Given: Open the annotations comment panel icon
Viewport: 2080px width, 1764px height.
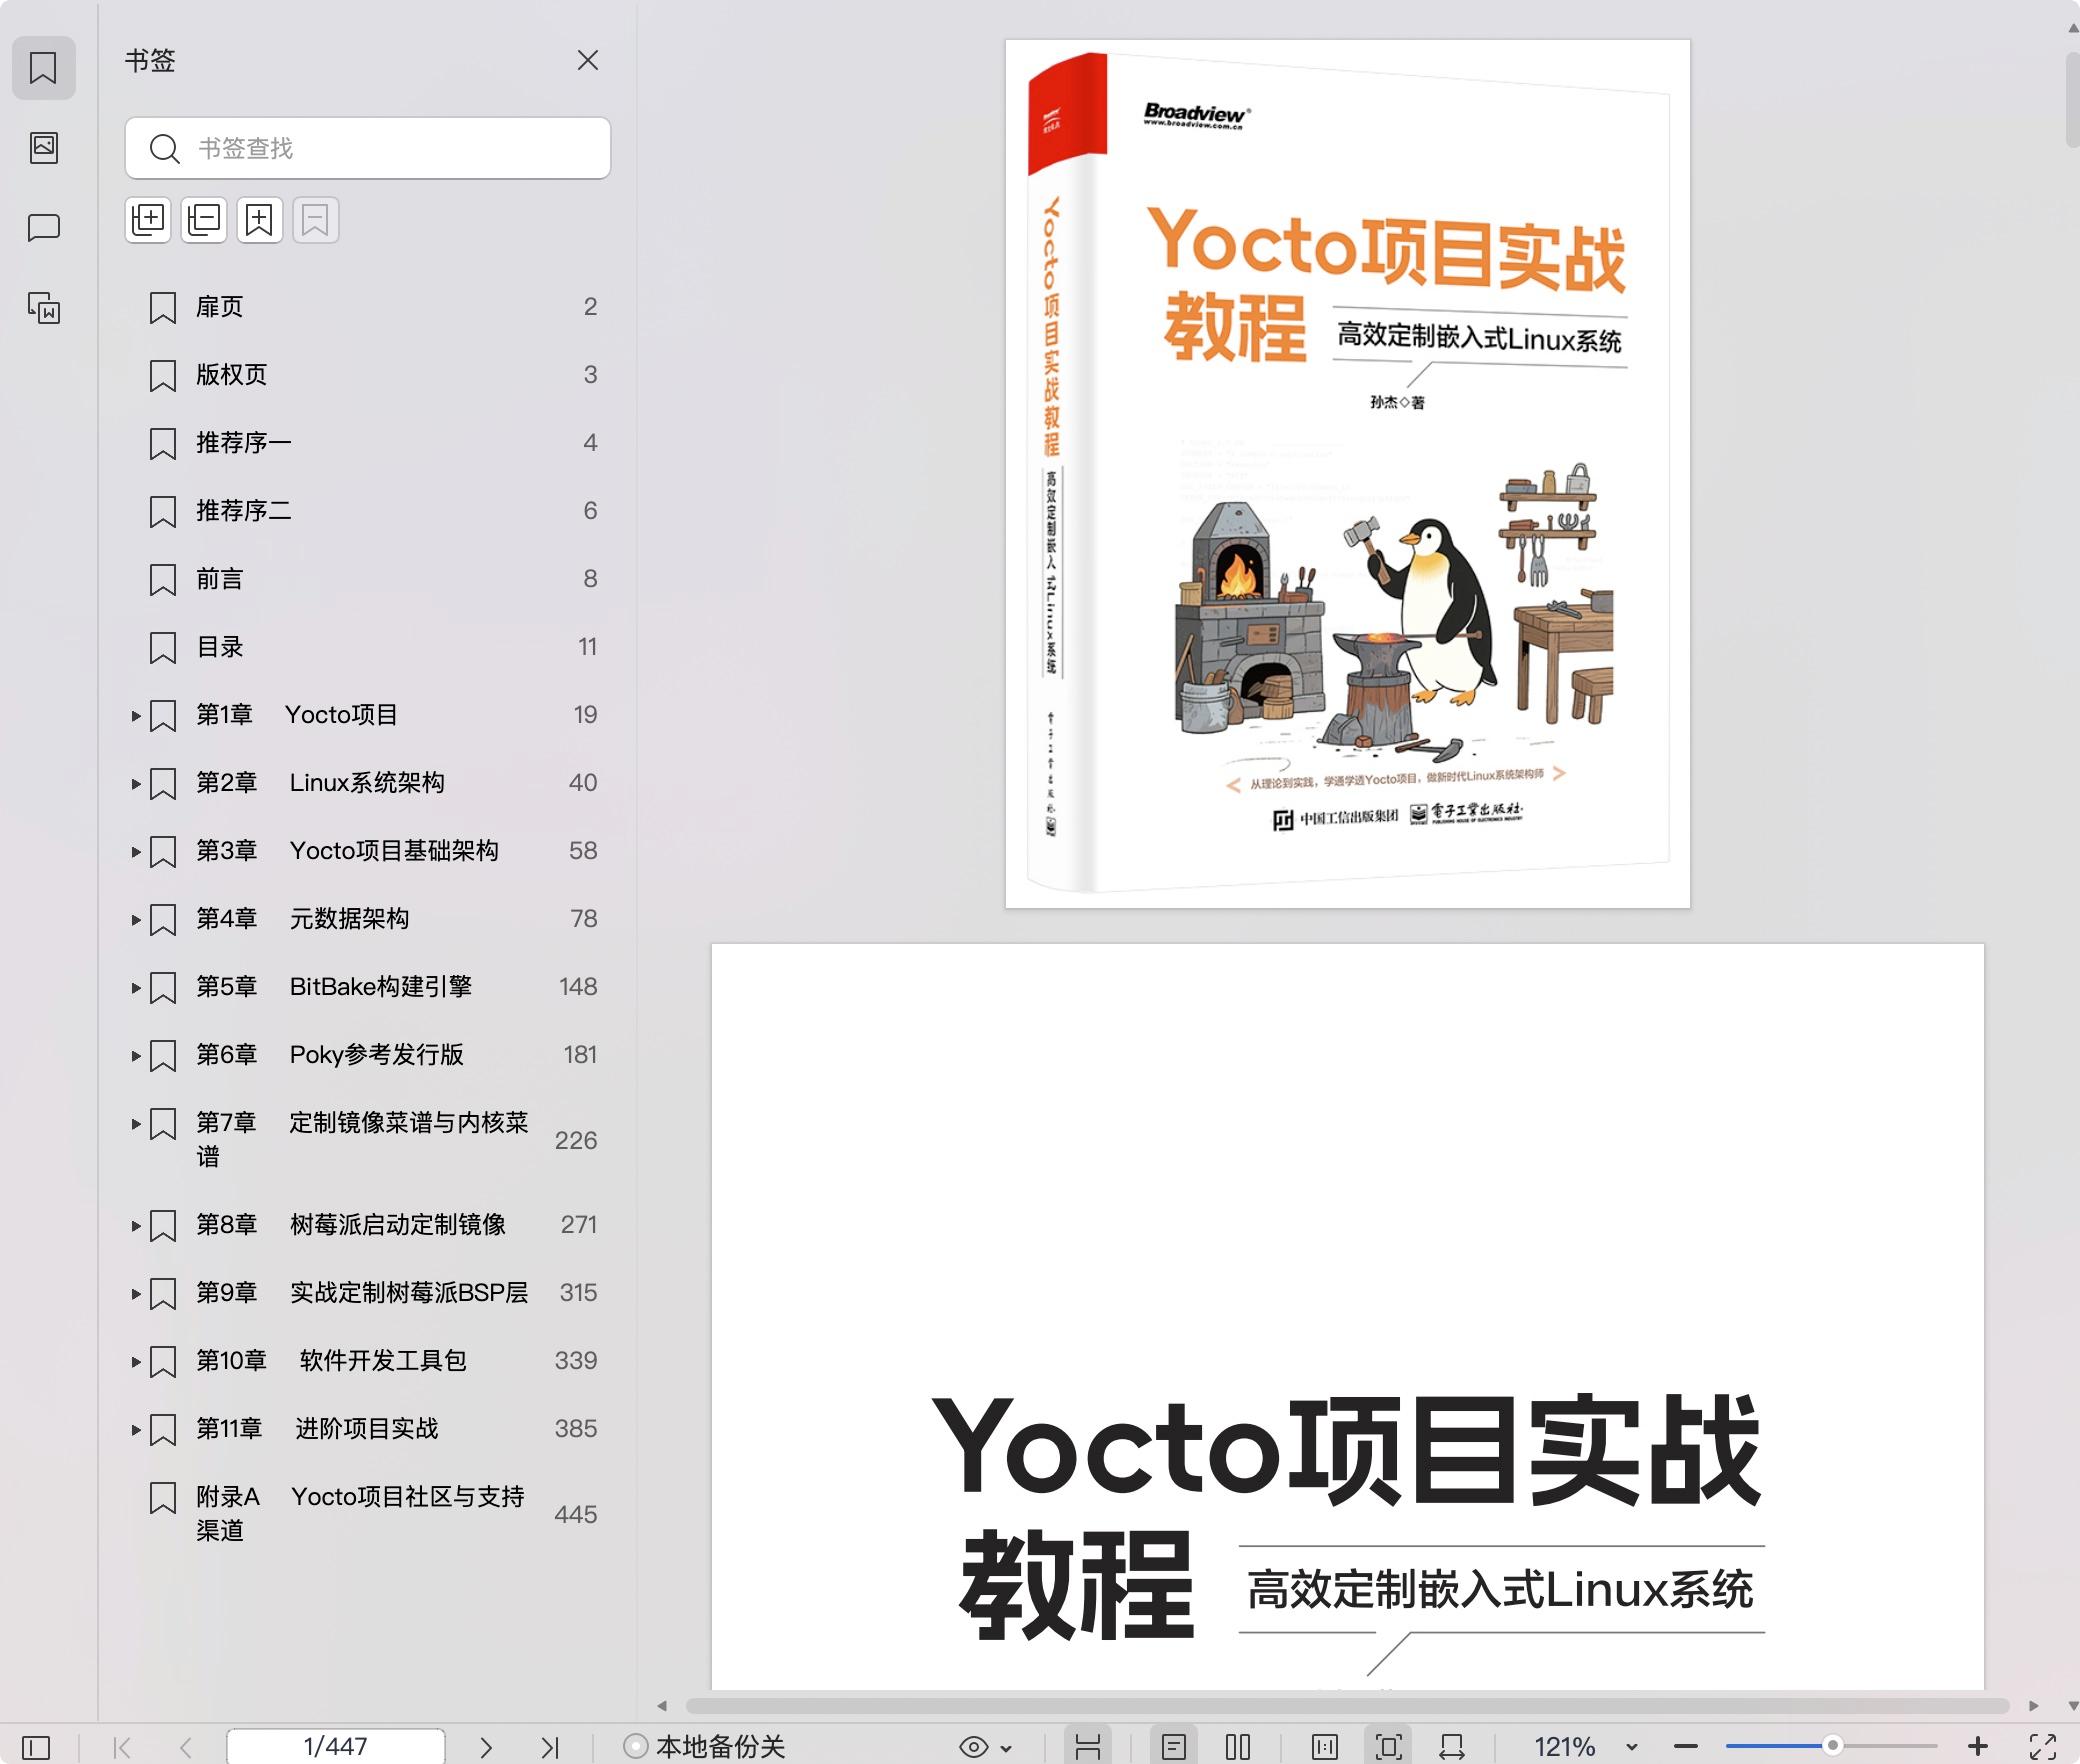Looking at the screenshot, I should pyautogui.click(x=44, y=228).
